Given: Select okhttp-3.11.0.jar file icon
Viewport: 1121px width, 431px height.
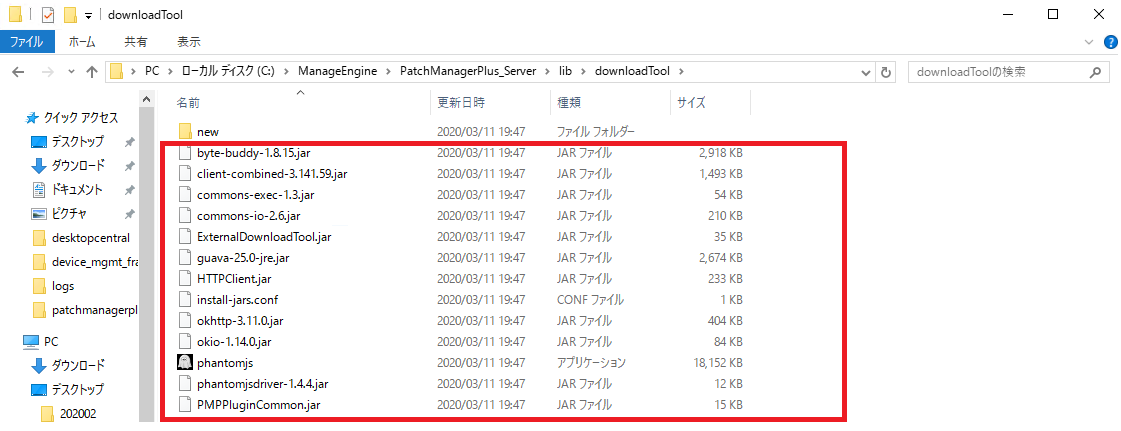Looking at the screenshot, I should [x=185, y=321].
